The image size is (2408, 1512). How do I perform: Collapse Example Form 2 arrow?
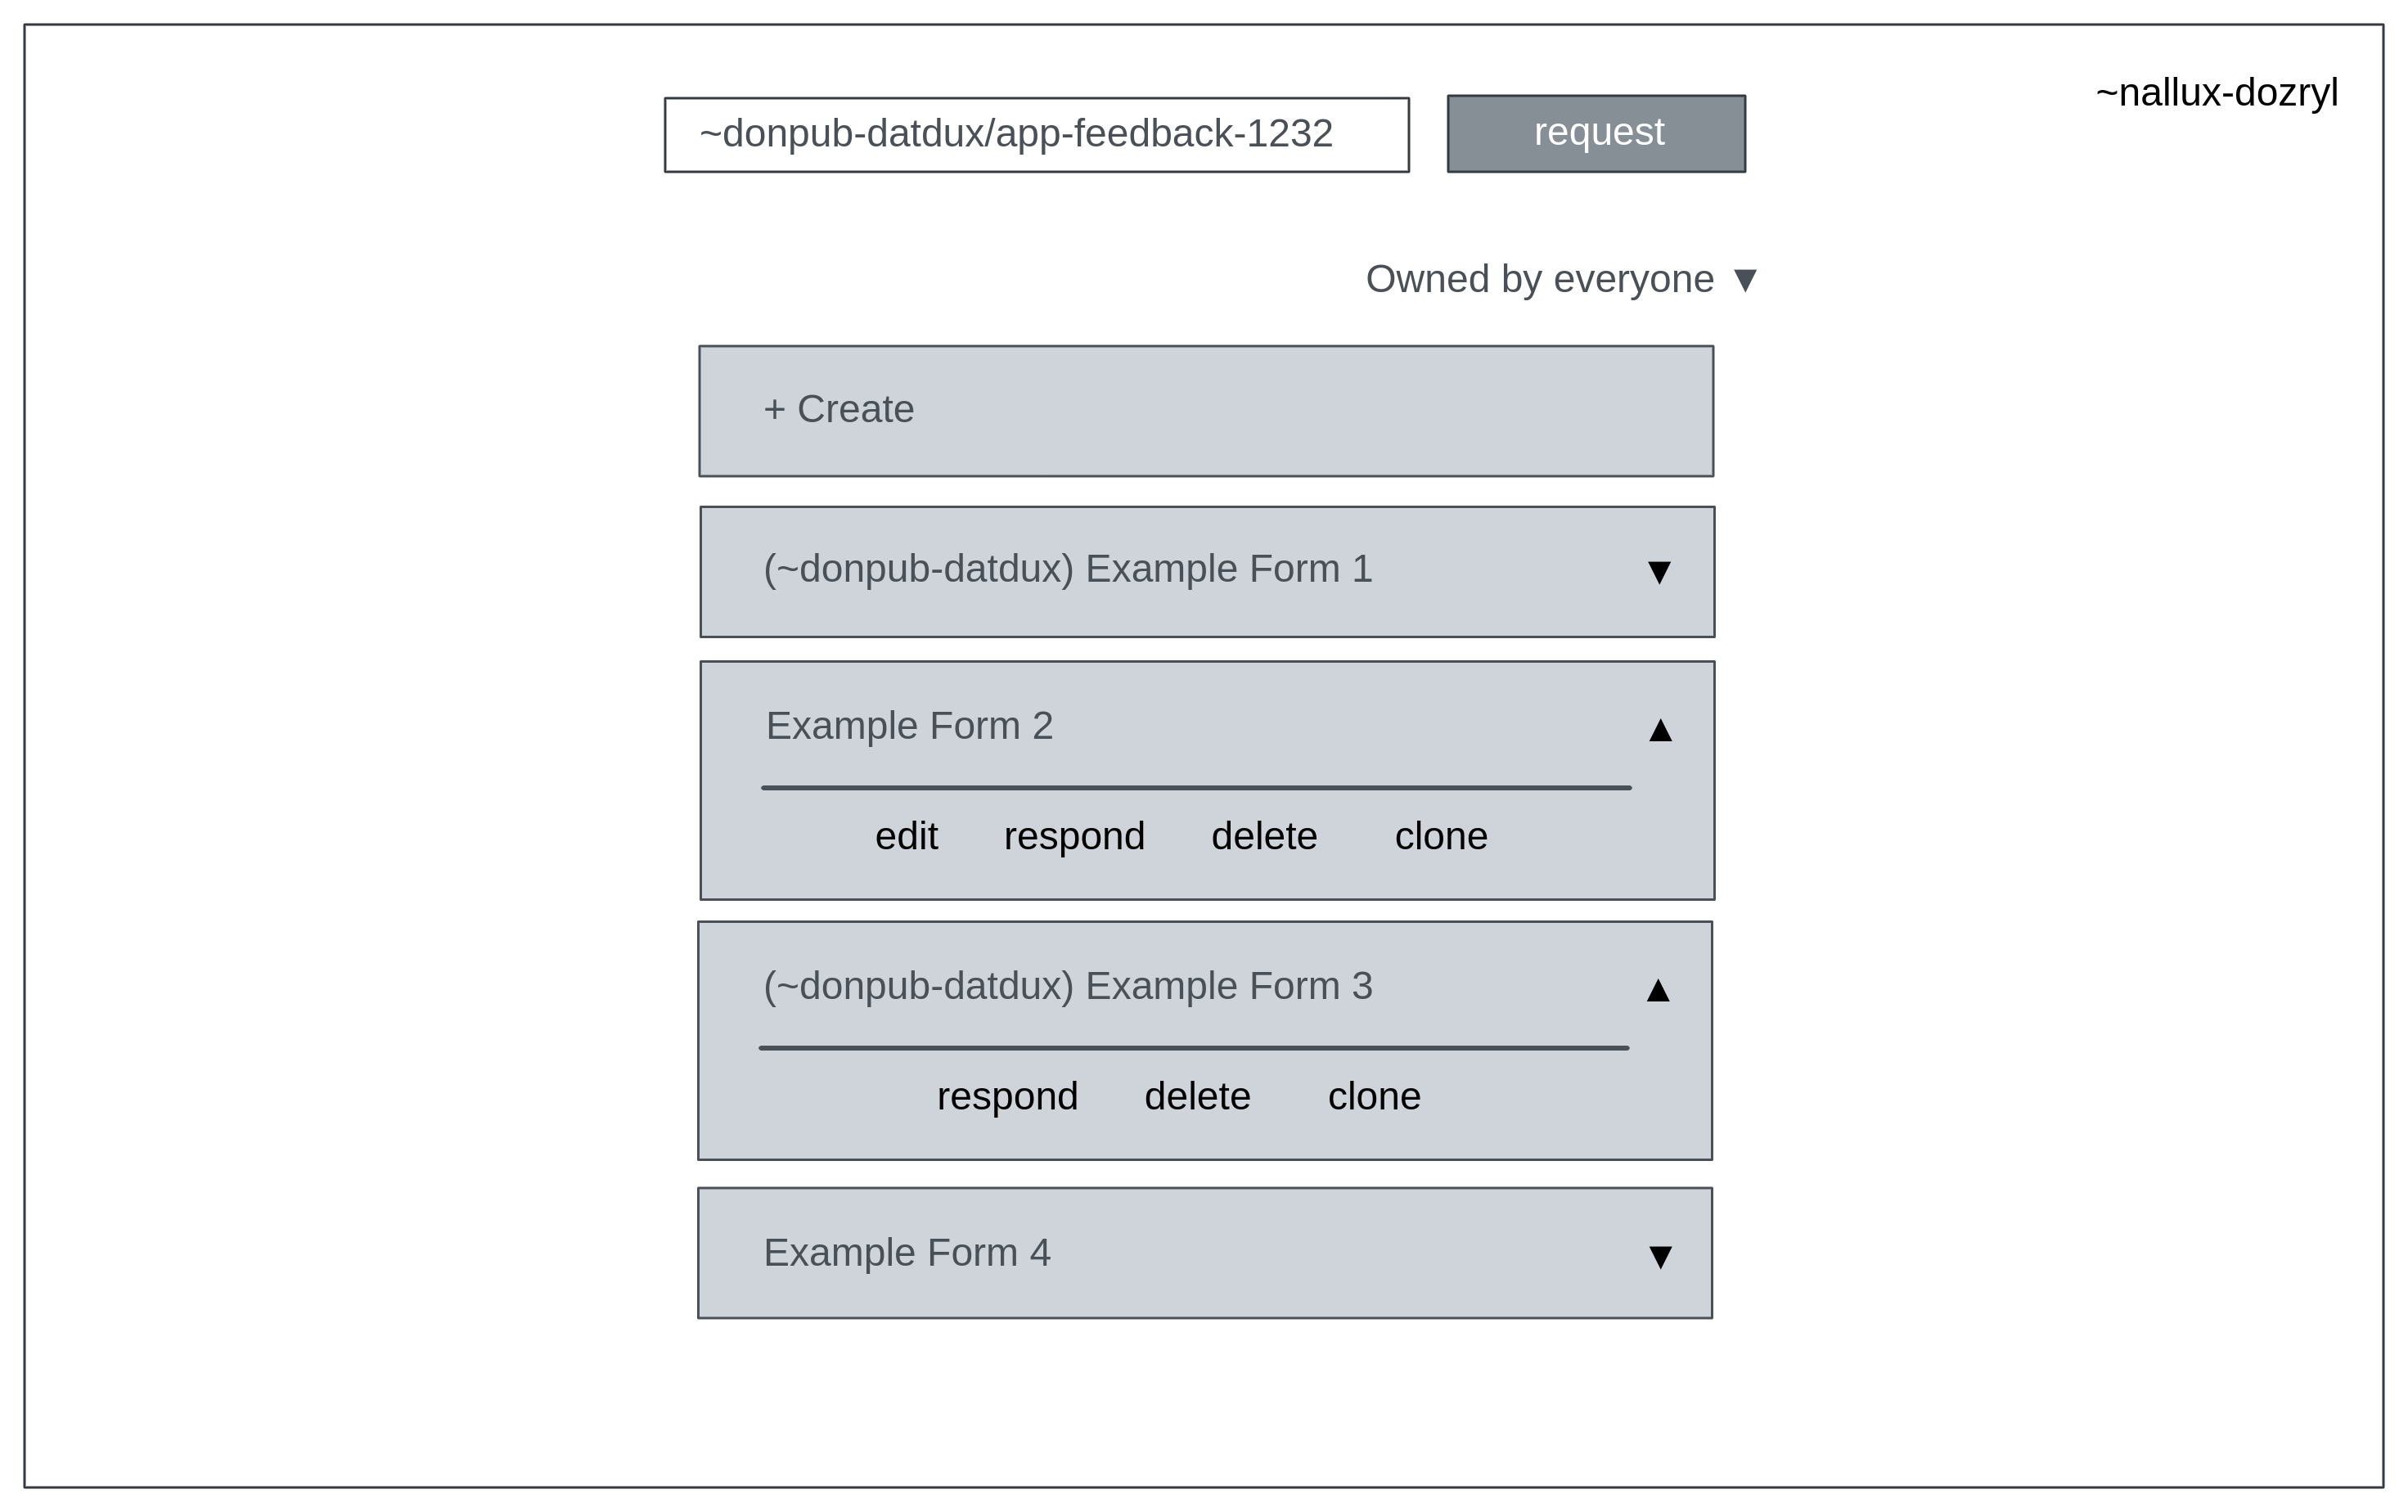(1660, 730)
